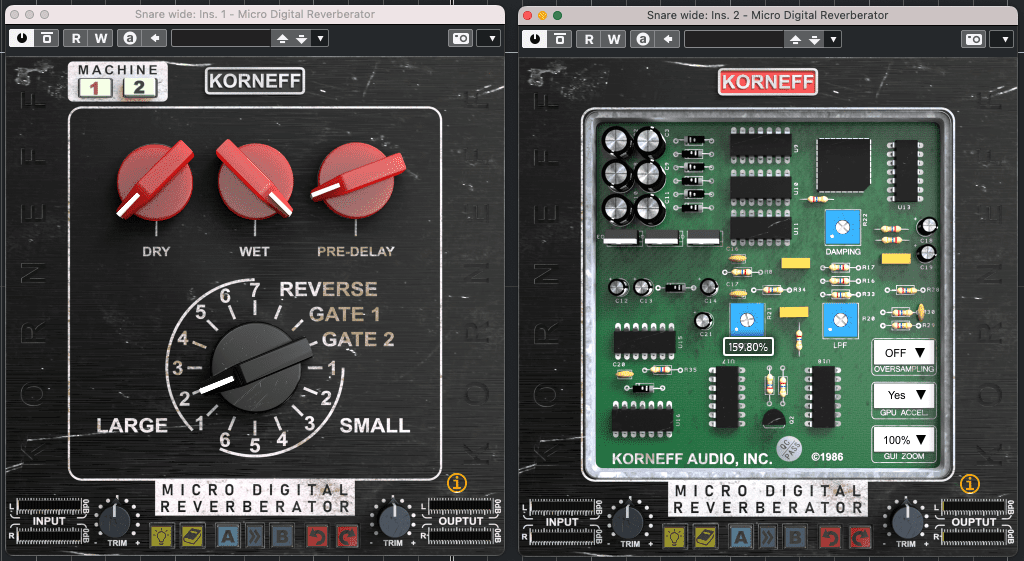Click LPF blue trimpot on circuit board
Image resolution: width=1024 pixels, height=561 pixels.
[840, 321]
